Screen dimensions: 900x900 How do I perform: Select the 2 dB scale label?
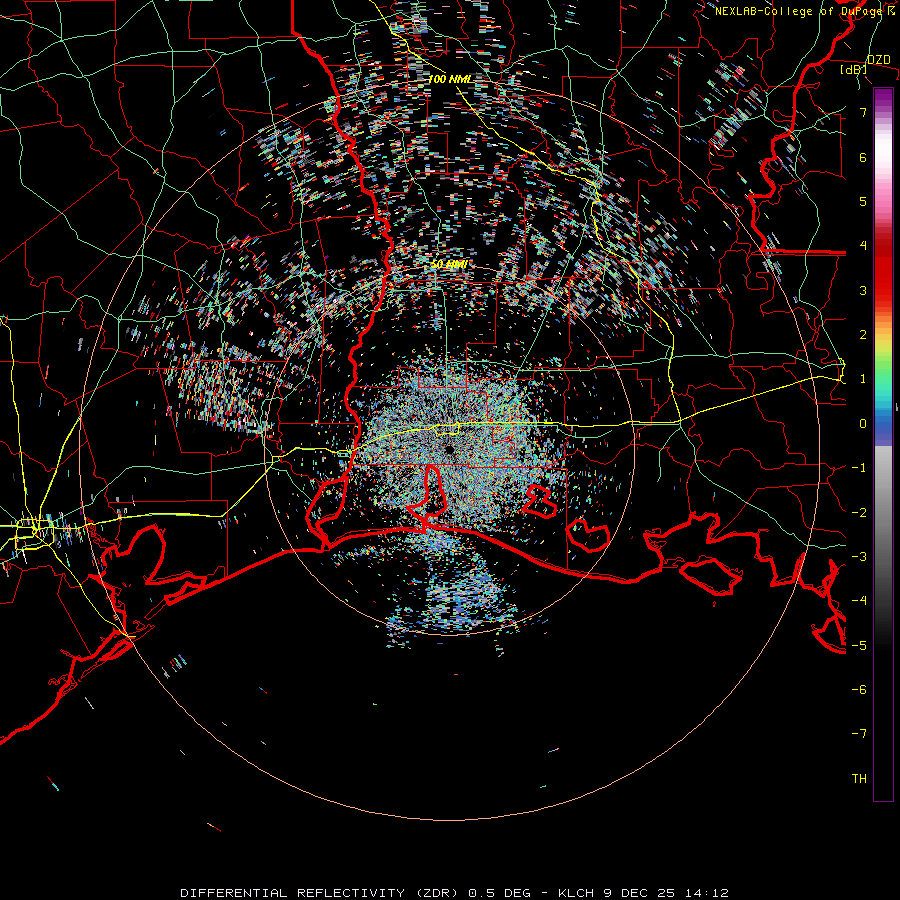[863, 335]
